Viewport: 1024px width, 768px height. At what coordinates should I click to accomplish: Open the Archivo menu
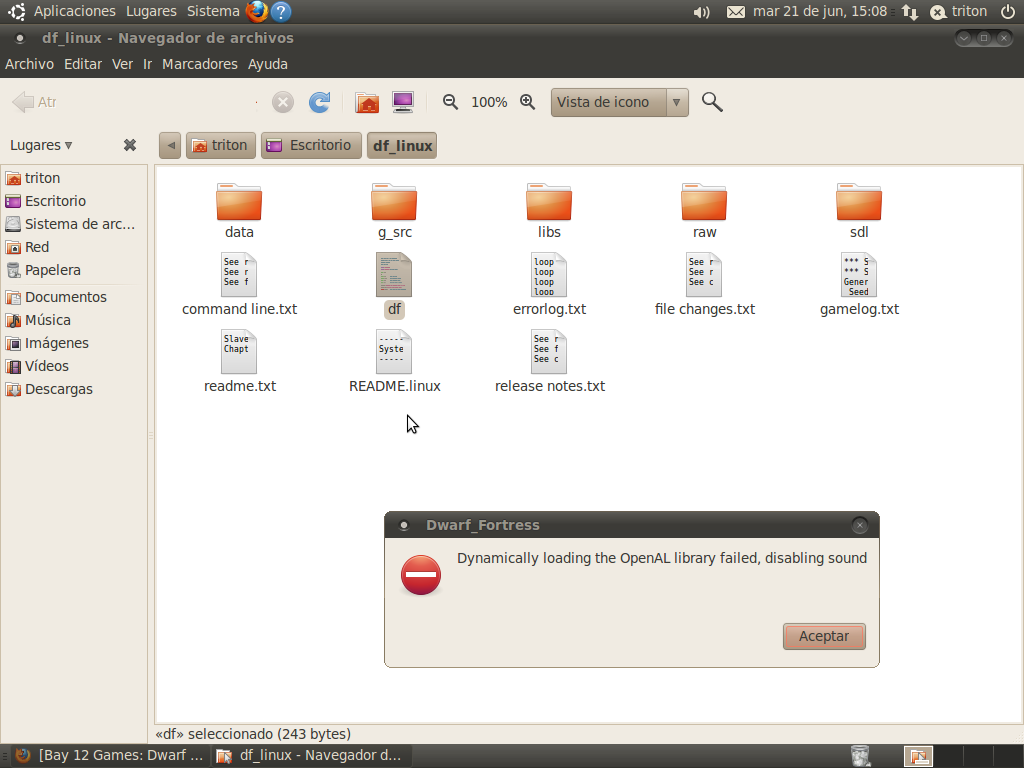(x=29, y=64)
